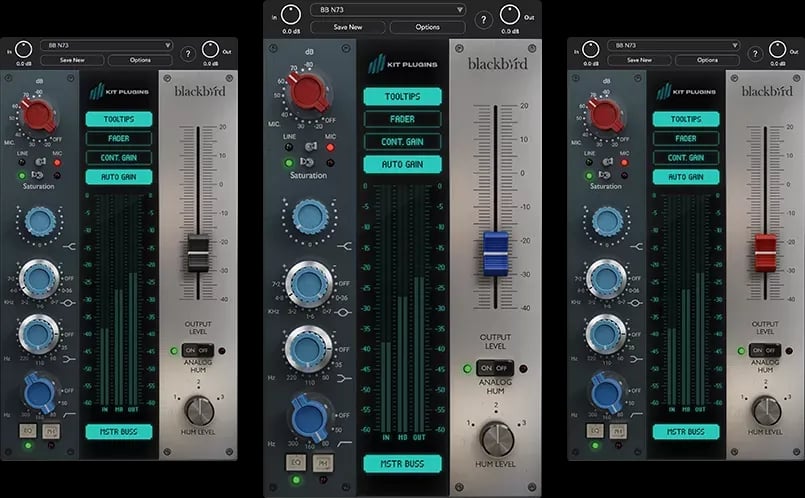
Task: Click MSTR BUSS on left plugin
Action: [x=119, y=432]
